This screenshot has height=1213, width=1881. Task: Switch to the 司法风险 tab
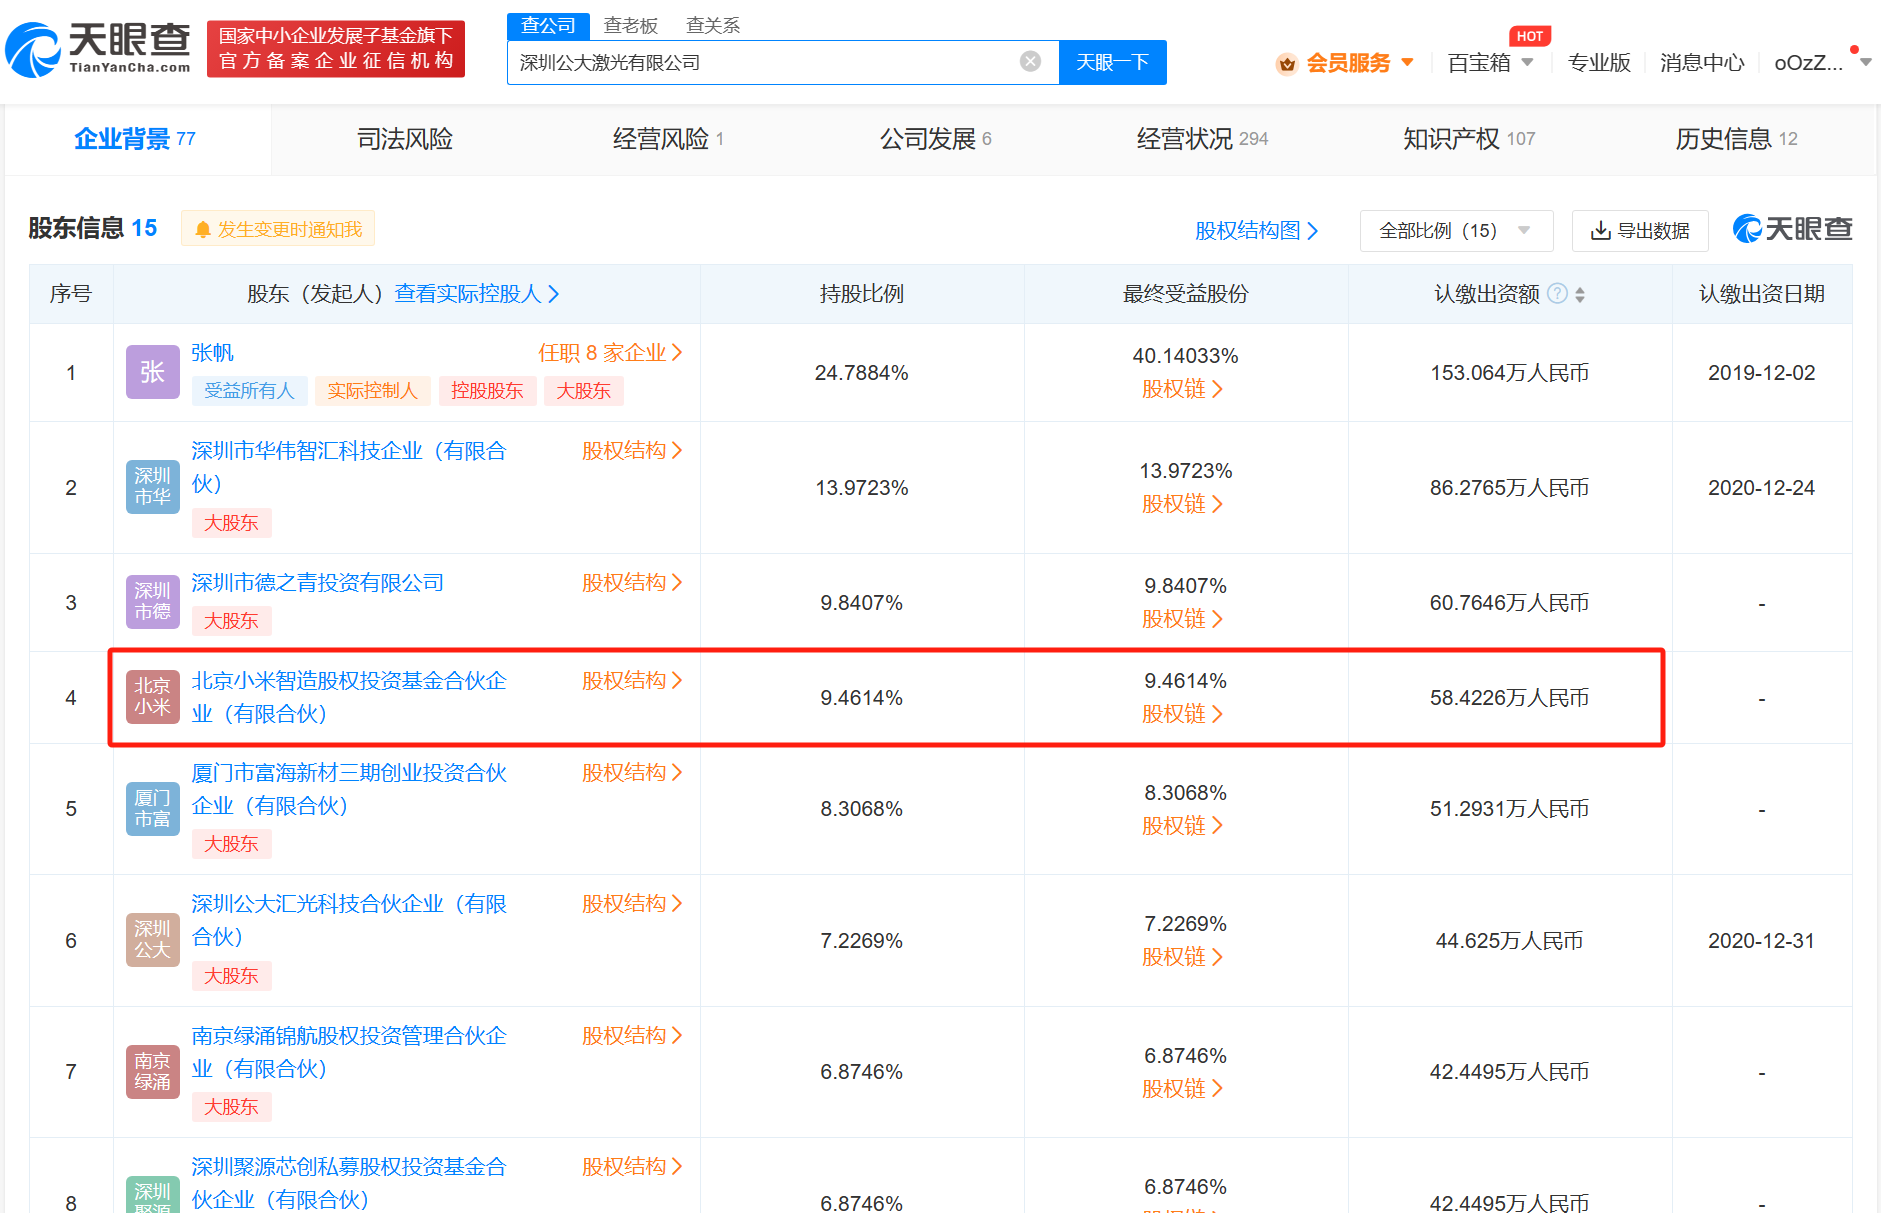[405, 139]
